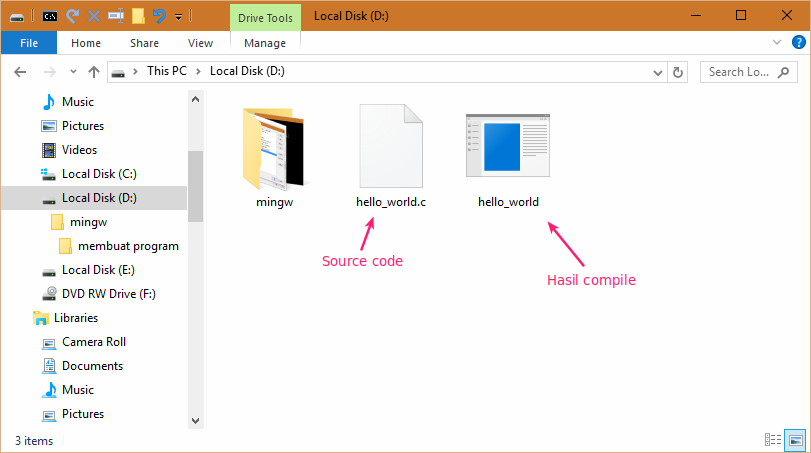
Task: Select Videos in navigation pane
Action: point(79,150)
